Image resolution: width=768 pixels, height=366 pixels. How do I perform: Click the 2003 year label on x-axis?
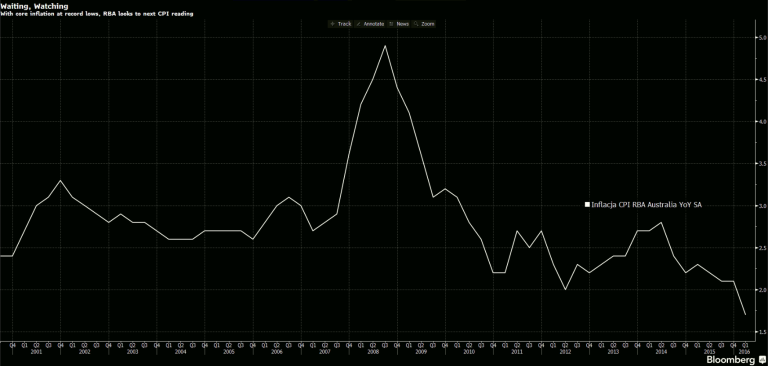pos(132,351)
